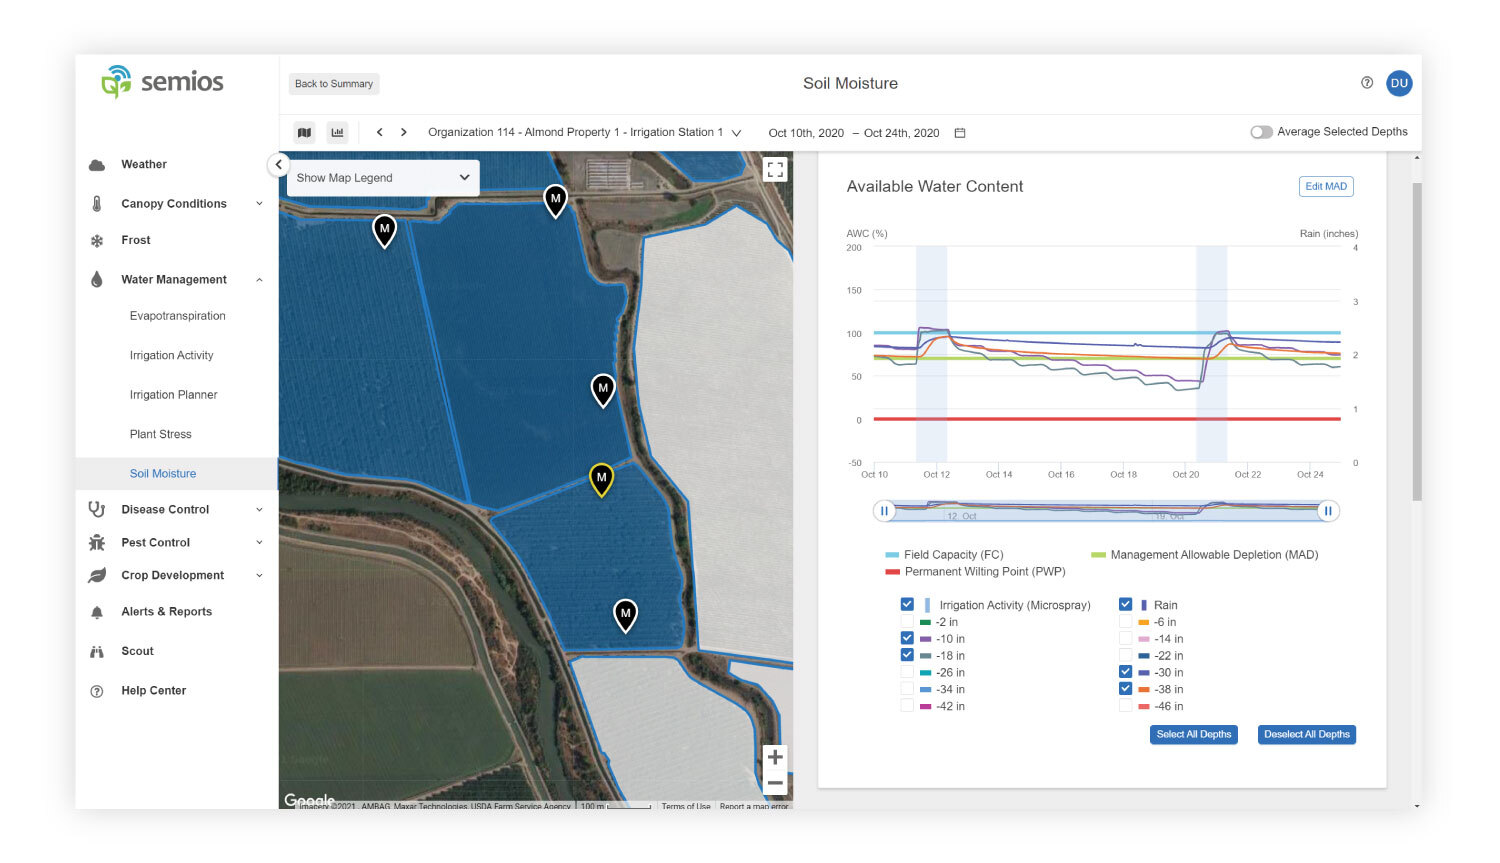Click the Pest Control bug icon

[x=97, y=542]
